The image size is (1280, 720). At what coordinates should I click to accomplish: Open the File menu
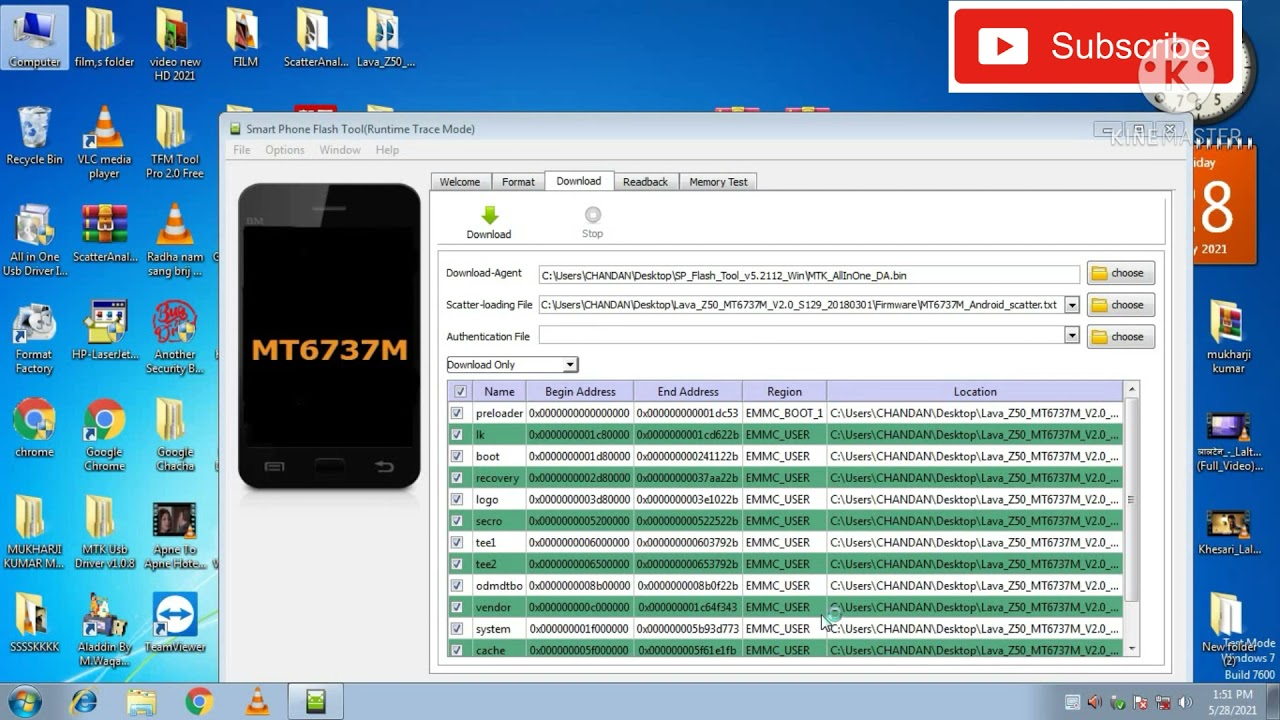pyautogui.click(x=242, y=150)
